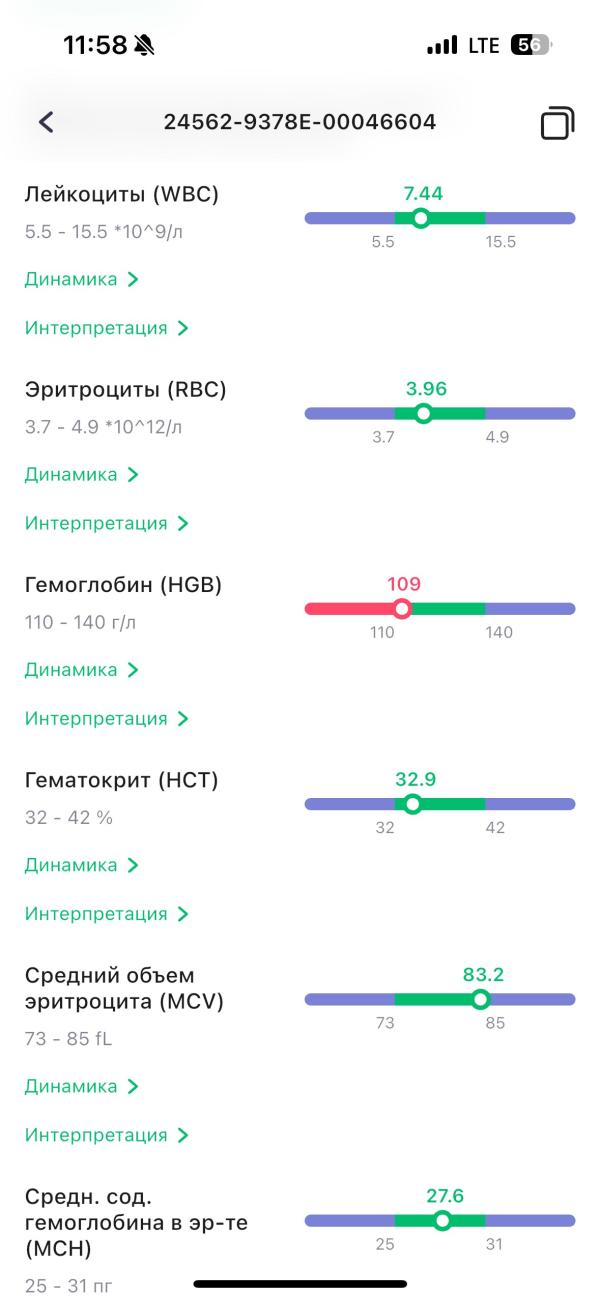Click the RBC range marker at 3.96
The height and width of the screenshot is (1300, 600).
click(423, 413)
